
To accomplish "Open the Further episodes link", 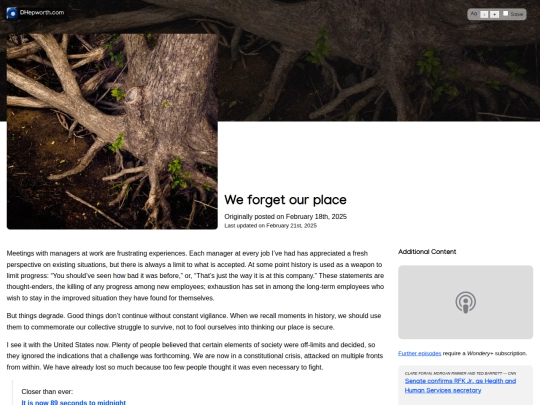I will [419, 353].
